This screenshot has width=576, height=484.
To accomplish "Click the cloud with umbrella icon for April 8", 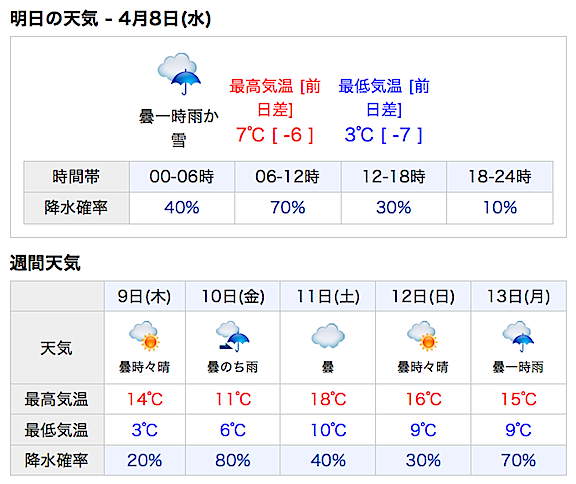I will point(179,74).
